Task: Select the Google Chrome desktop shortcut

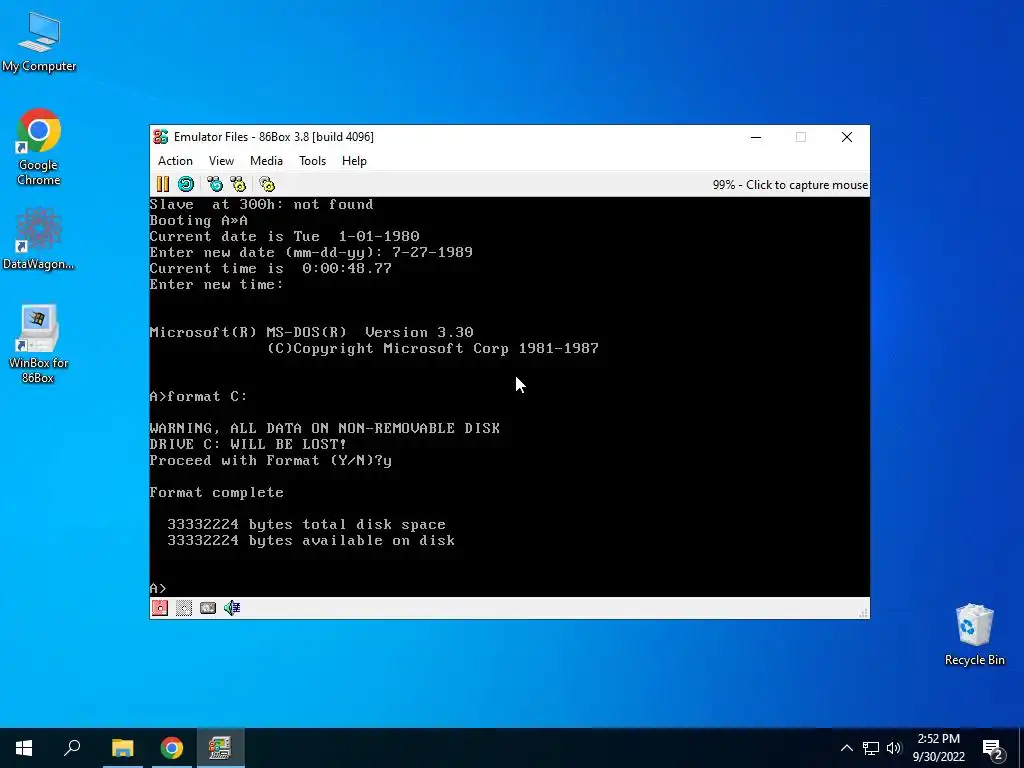Action: click(x=39, y=148)
